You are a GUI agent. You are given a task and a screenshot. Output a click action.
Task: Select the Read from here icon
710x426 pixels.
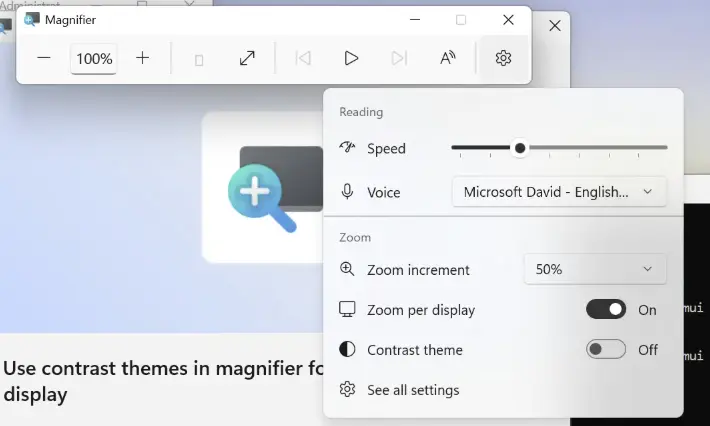click(448, 58)
